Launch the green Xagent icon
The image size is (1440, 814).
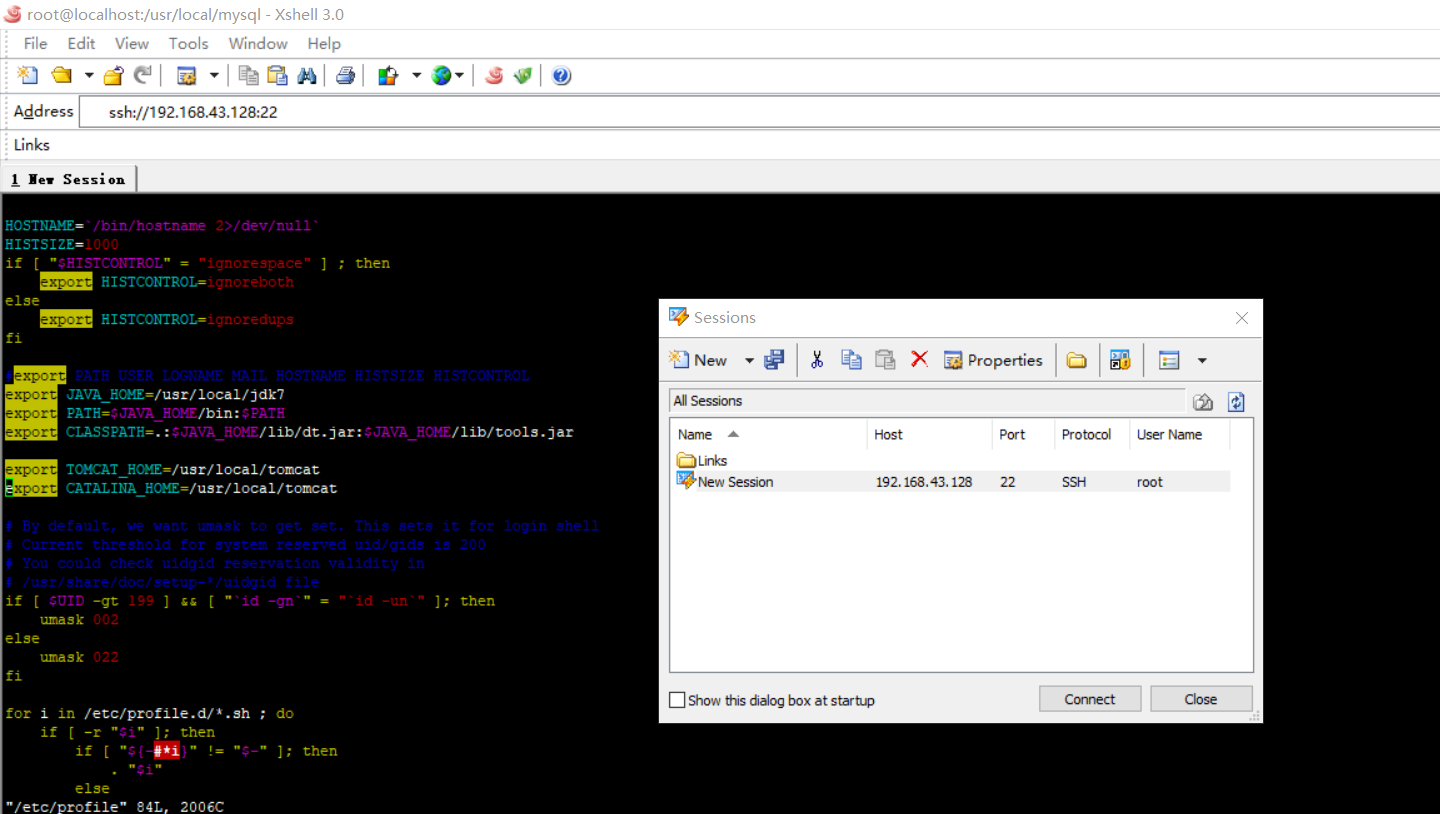(522, 75)
